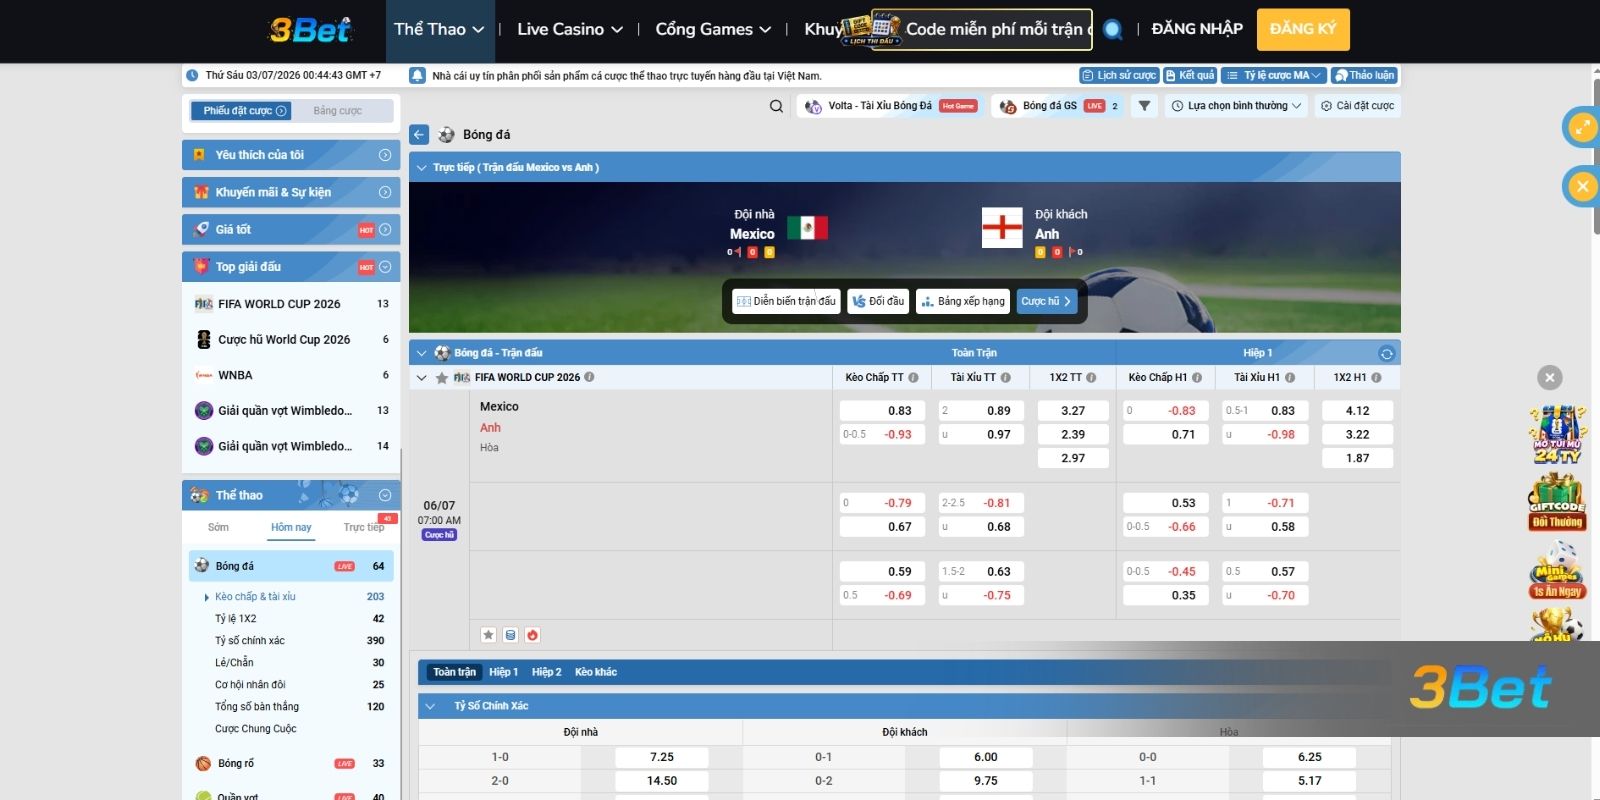Click ĐĂNG NHẬP login link
The image size is (1600, 800).
pyautogui.click(x=1197, y=29)
